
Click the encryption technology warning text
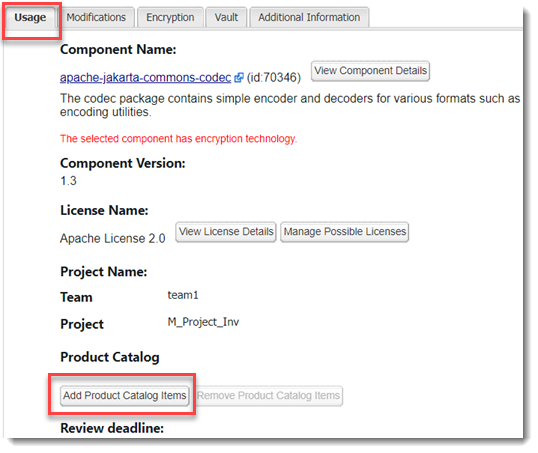tap(178, 139)
